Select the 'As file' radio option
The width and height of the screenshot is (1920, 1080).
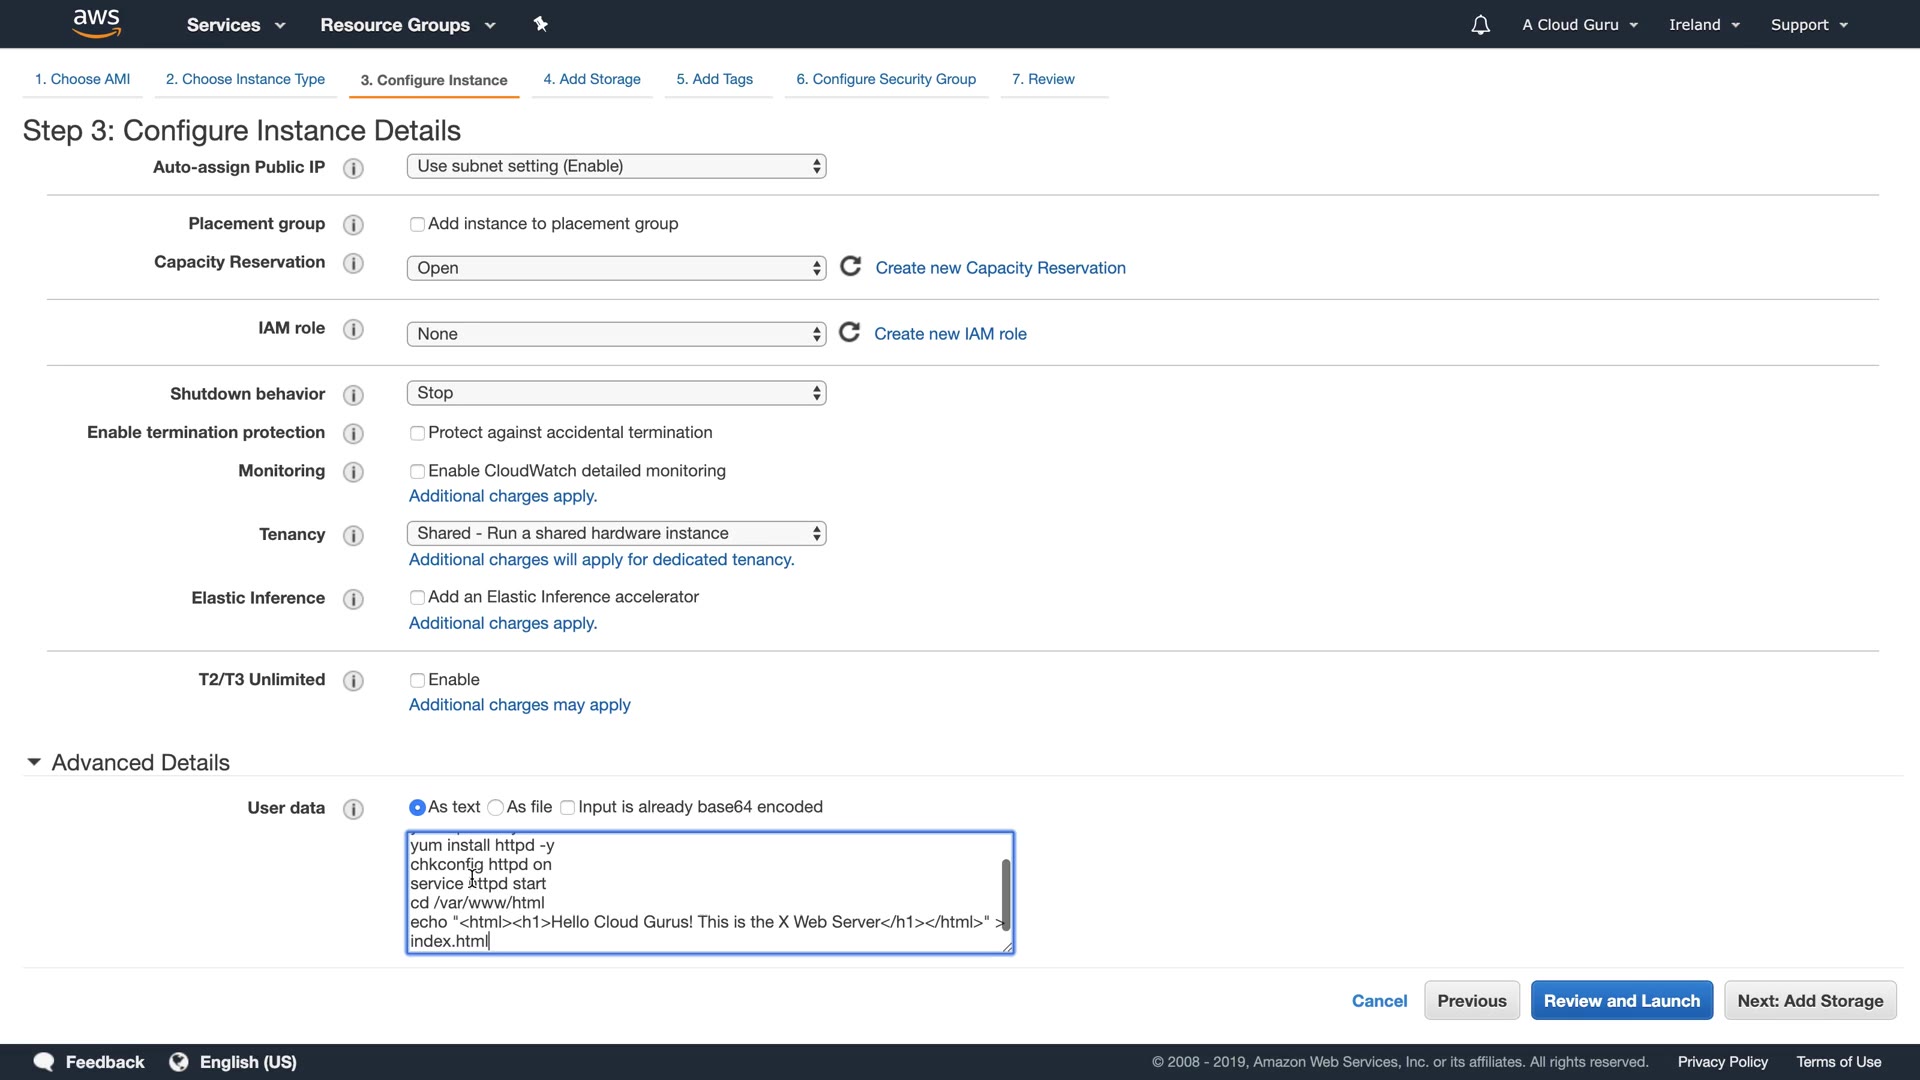(x=495, y=807)
